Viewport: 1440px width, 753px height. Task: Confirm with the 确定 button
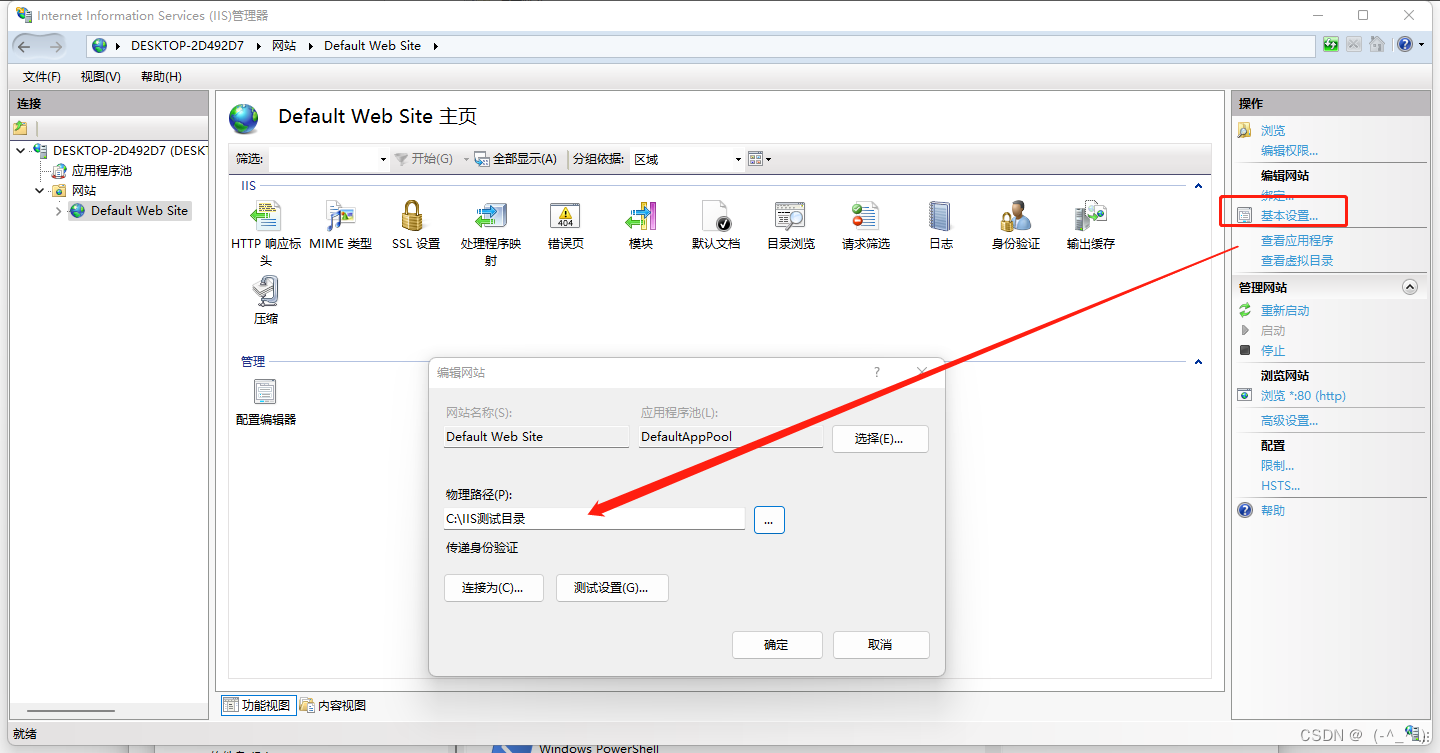777,645
